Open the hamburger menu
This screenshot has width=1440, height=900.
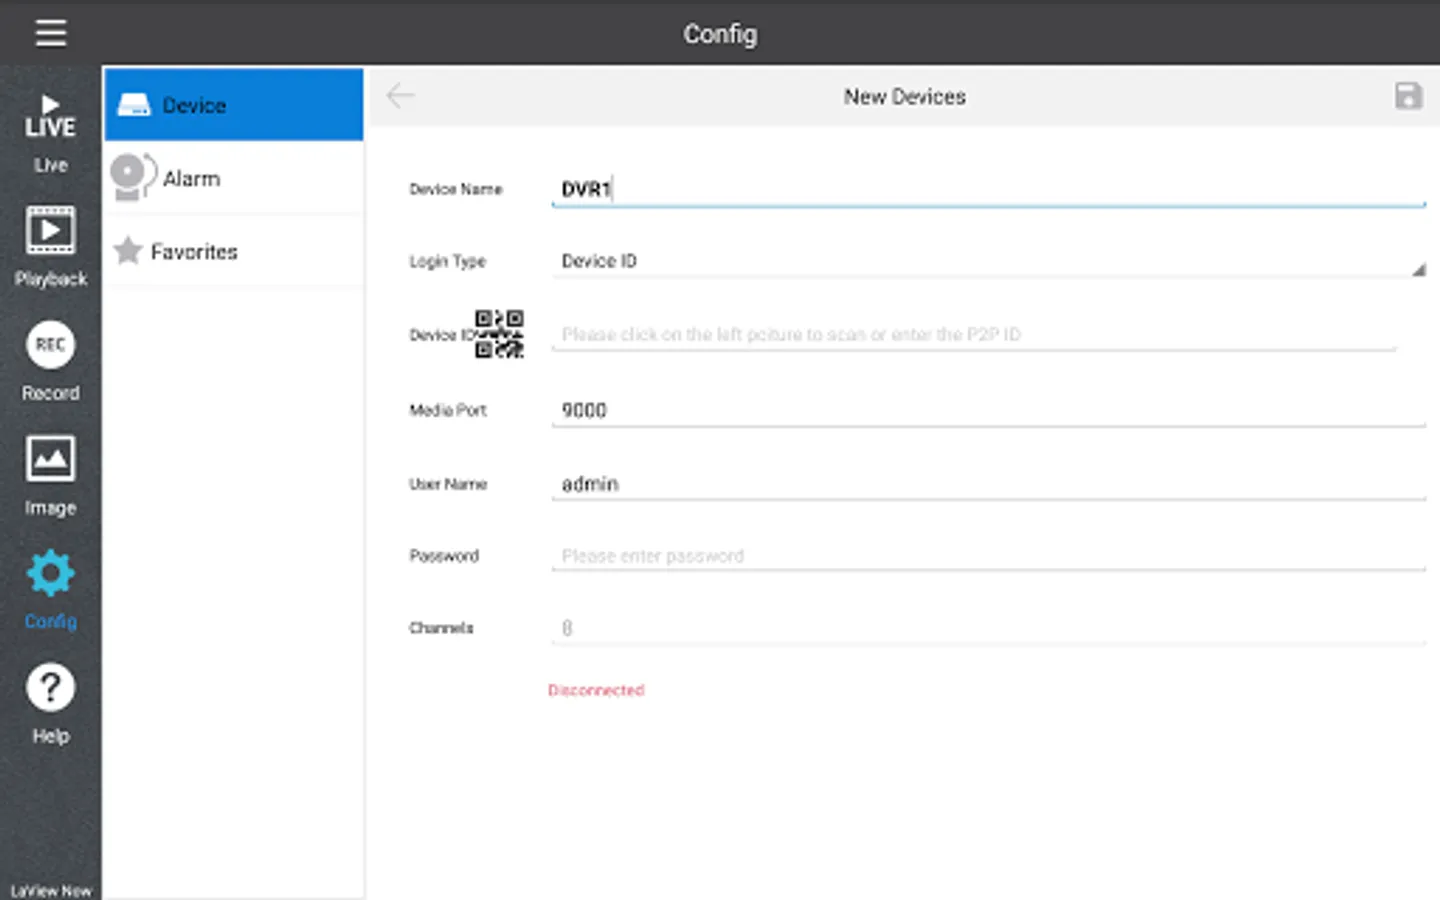51,33
